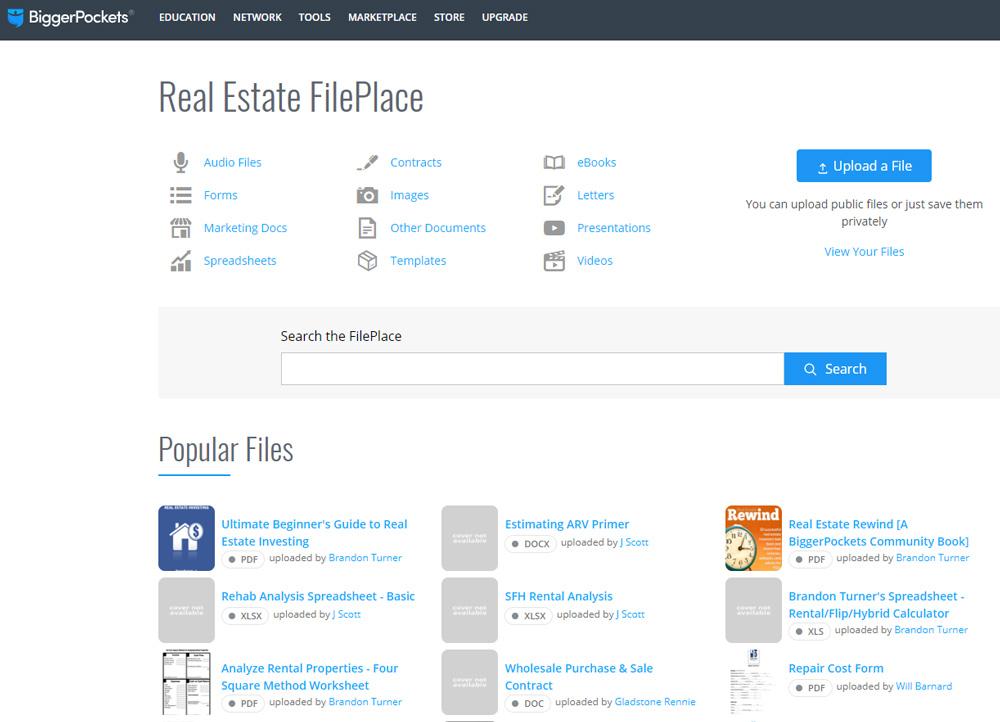The width and height of the screenshot is (1000, 722).
Task: Click the camera icon beside Images
Action: 367,195
